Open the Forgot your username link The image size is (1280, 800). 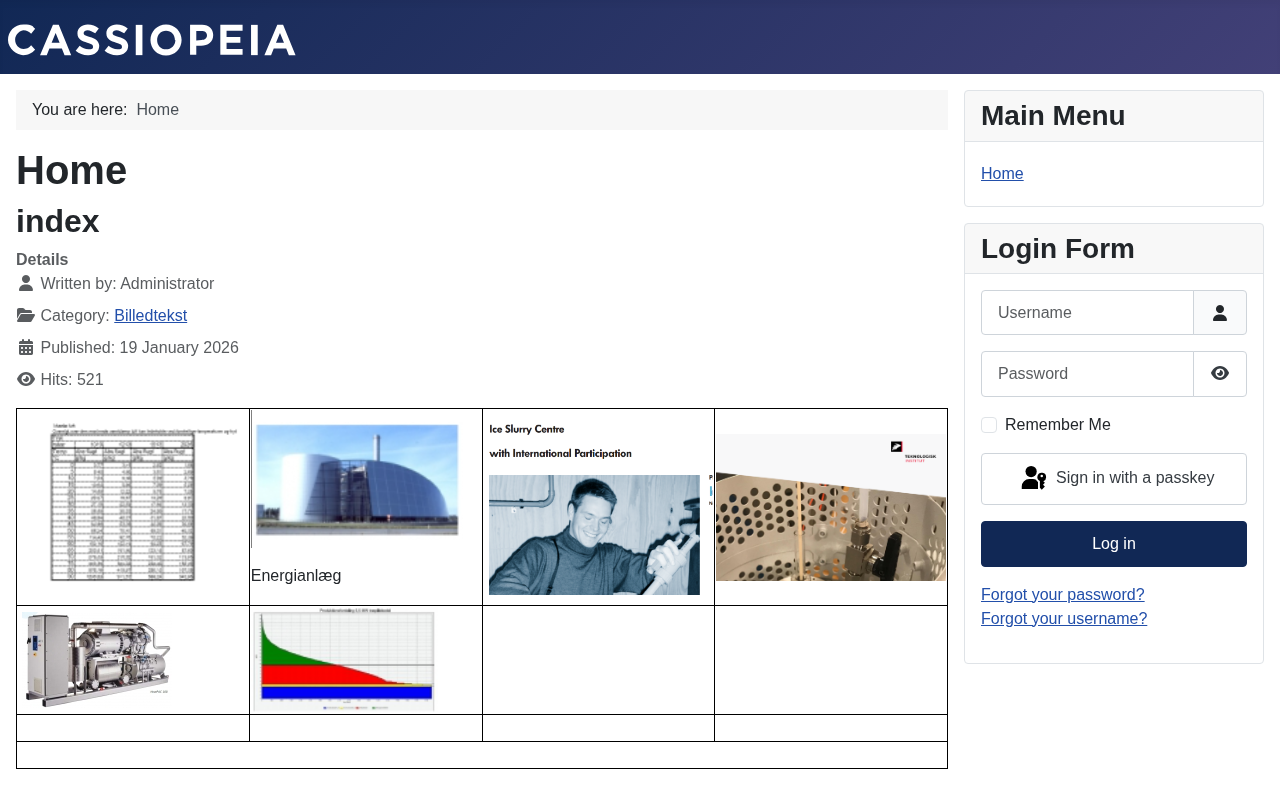(x=1064, y=619)
